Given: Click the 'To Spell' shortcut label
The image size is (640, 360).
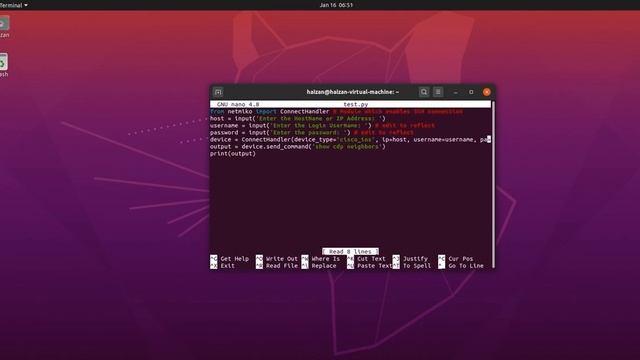Looking at the screenshot, I should [x=417, y=266].
